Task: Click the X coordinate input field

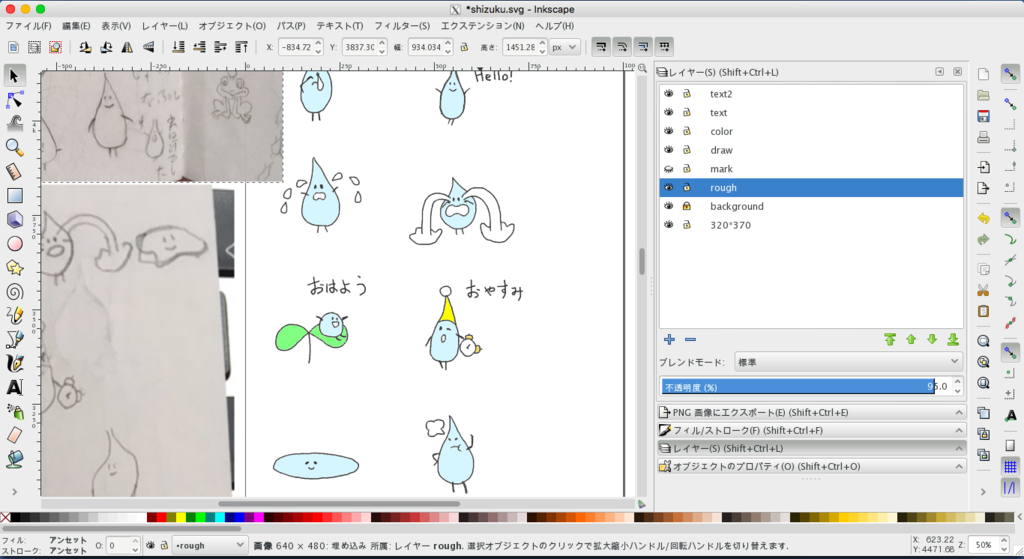Action: (x=295, y=47)
